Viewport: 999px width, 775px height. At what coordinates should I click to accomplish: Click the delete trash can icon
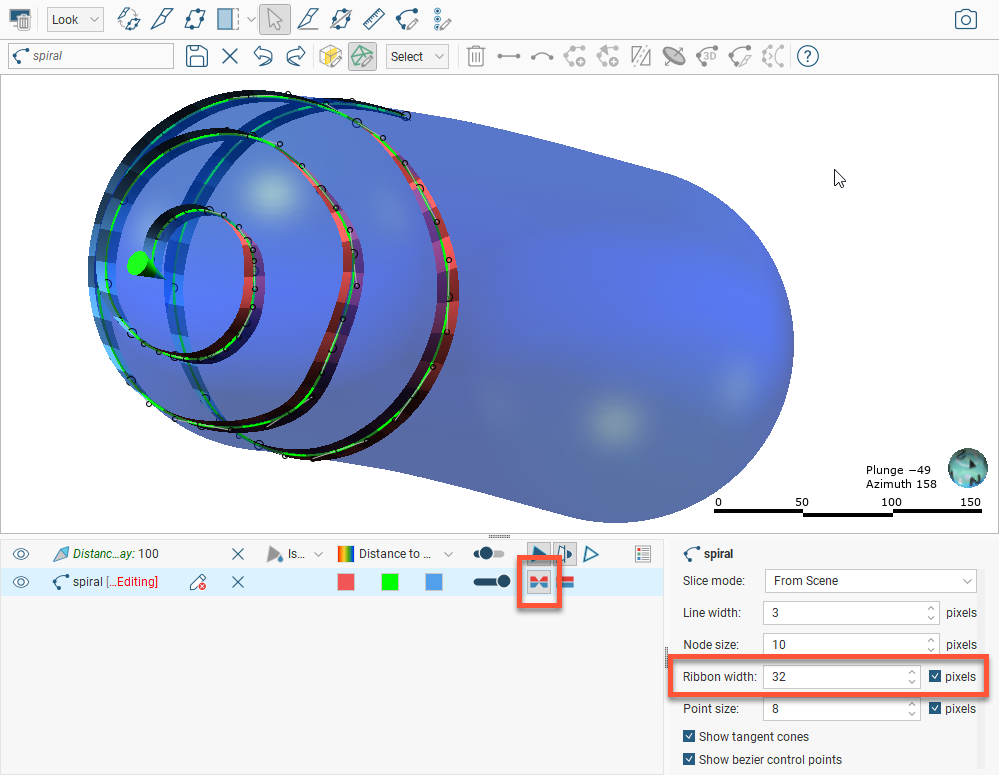click(476, 57)
